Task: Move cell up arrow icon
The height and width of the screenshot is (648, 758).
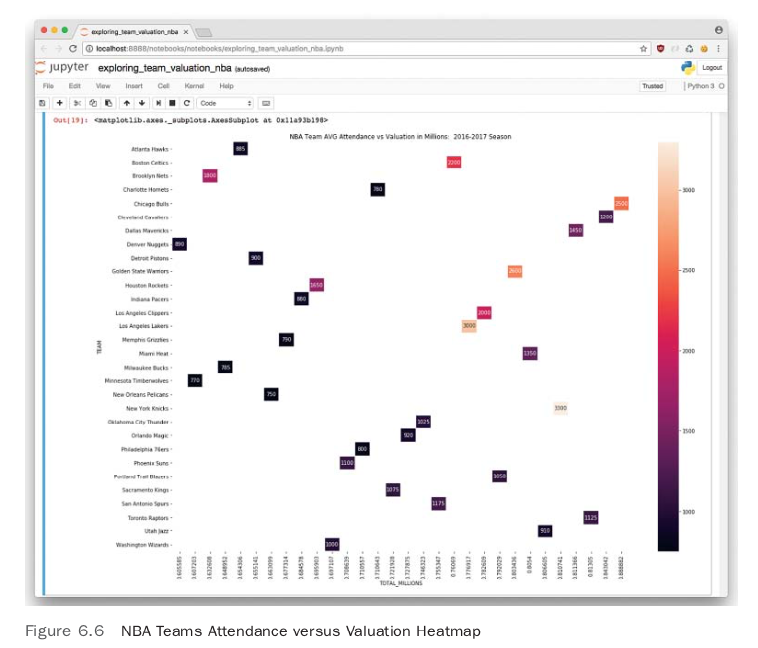Action: (x=127, y=103)
